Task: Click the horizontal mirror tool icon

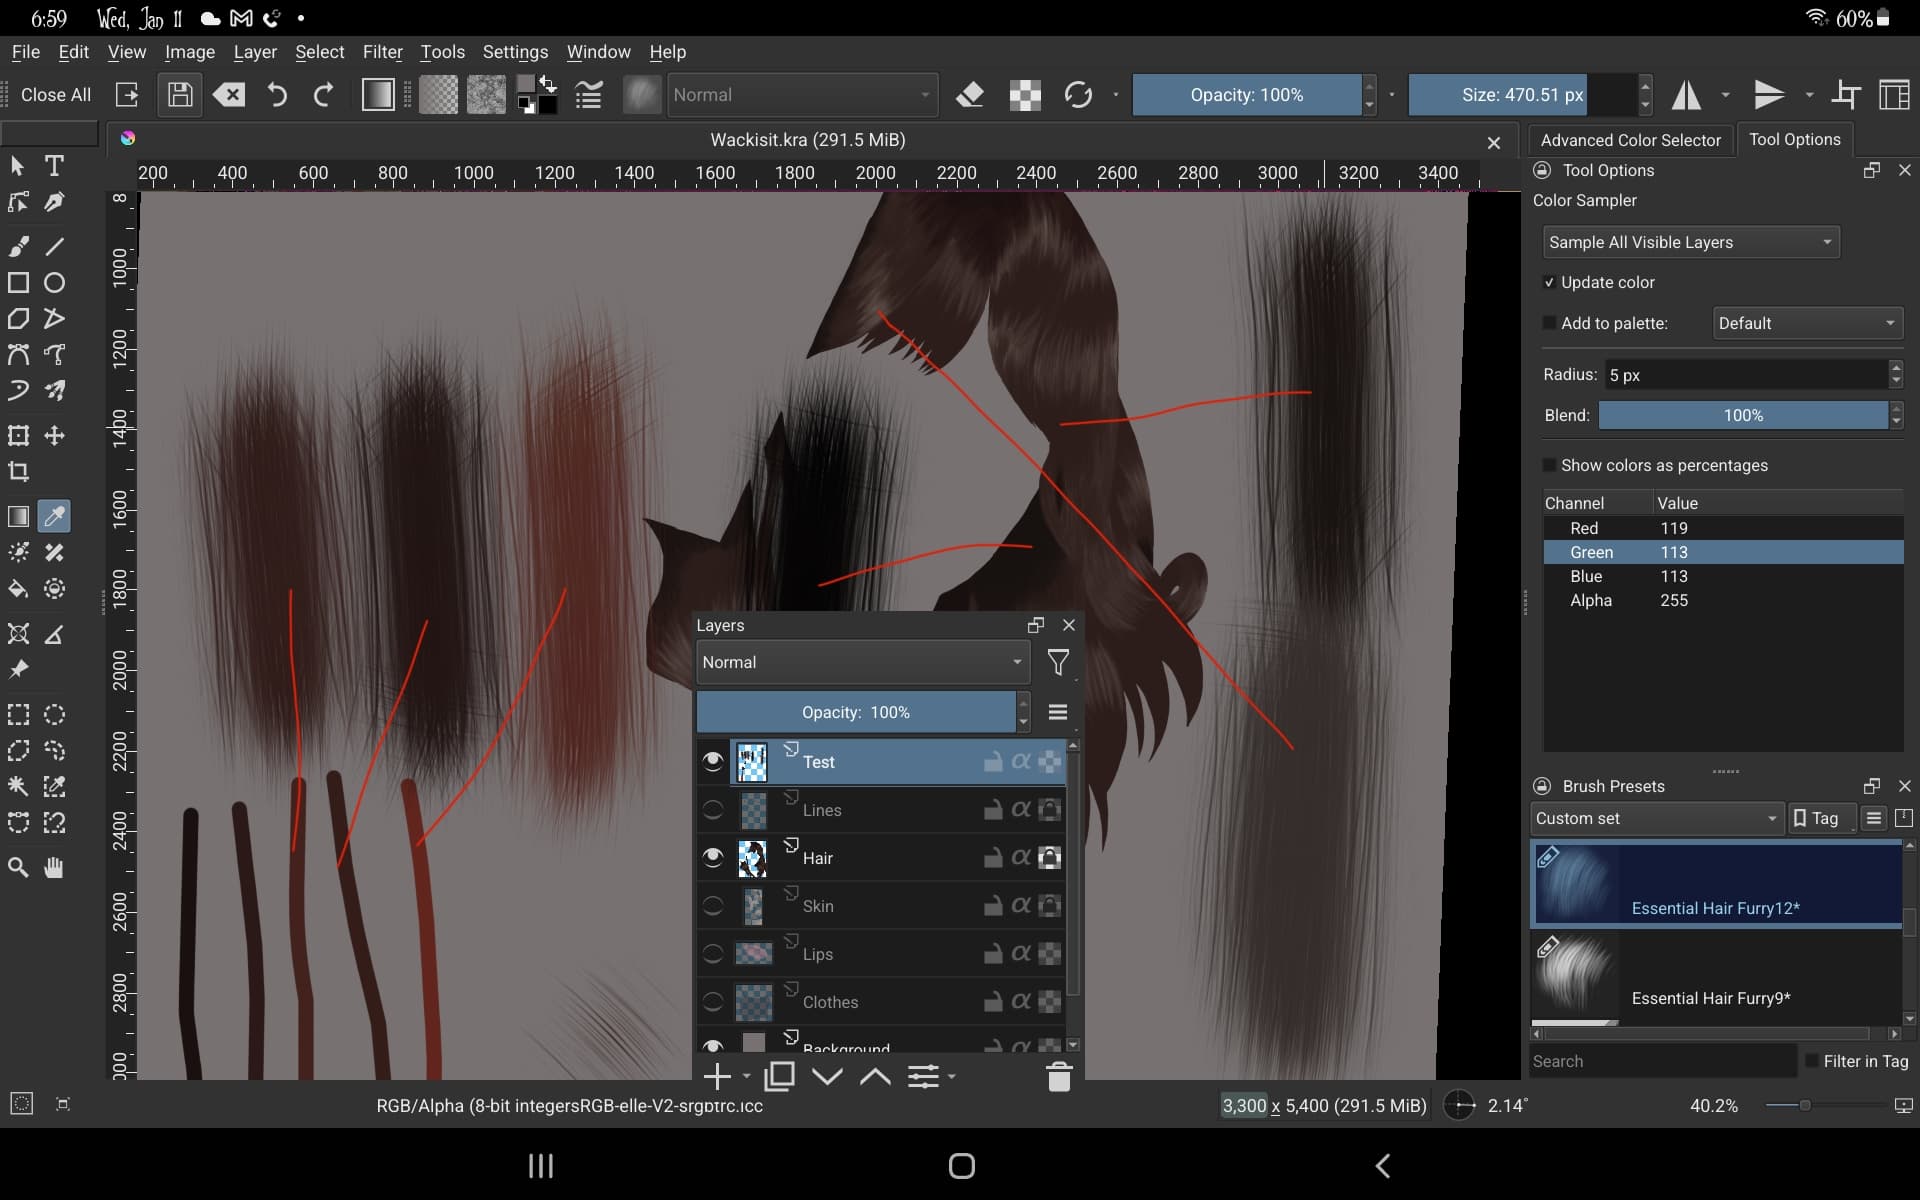Action: (1687, 95)
